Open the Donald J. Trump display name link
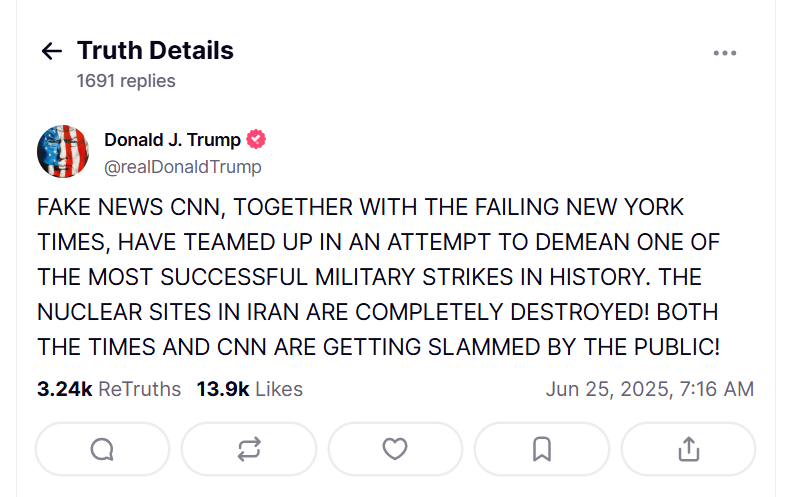 point(172,140)
